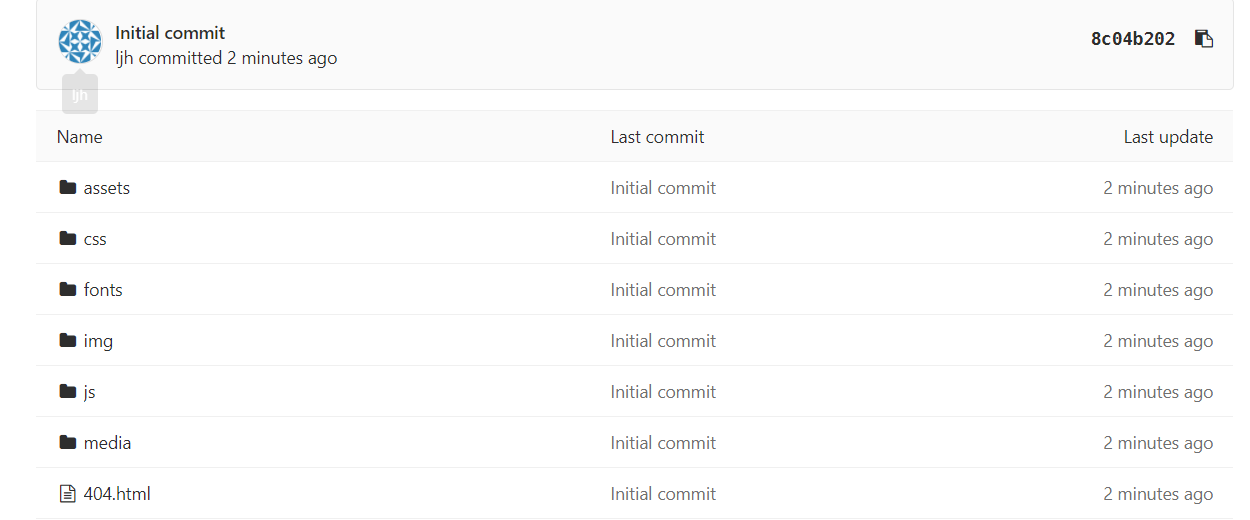
Task: View Initial commit for js row
Action: pyautogui.click(x=663, y=392)
